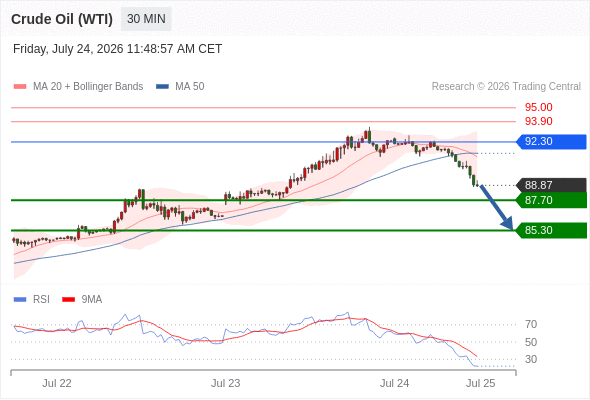Click the green 87.70 support price tag
Viewport: 590px width, 400px height.
click(x=551, y=200)
